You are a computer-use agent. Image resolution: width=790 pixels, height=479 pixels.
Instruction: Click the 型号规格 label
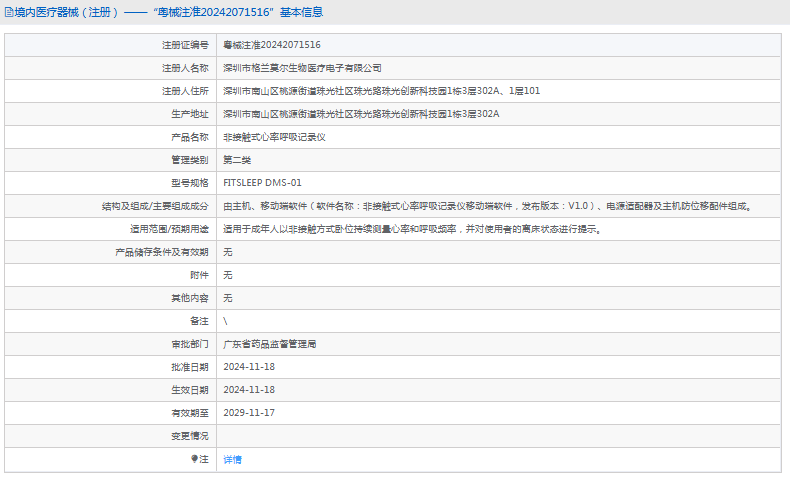point(189,183)
